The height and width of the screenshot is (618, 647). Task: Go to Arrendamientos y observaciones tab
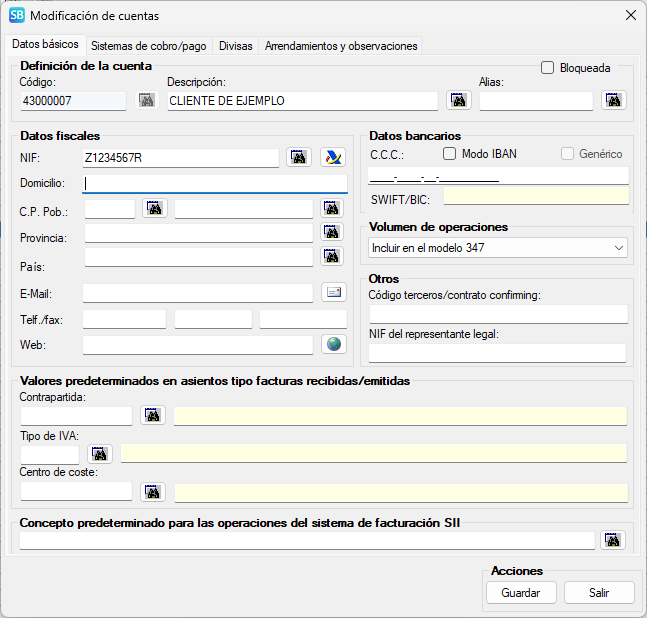(340, 45)
